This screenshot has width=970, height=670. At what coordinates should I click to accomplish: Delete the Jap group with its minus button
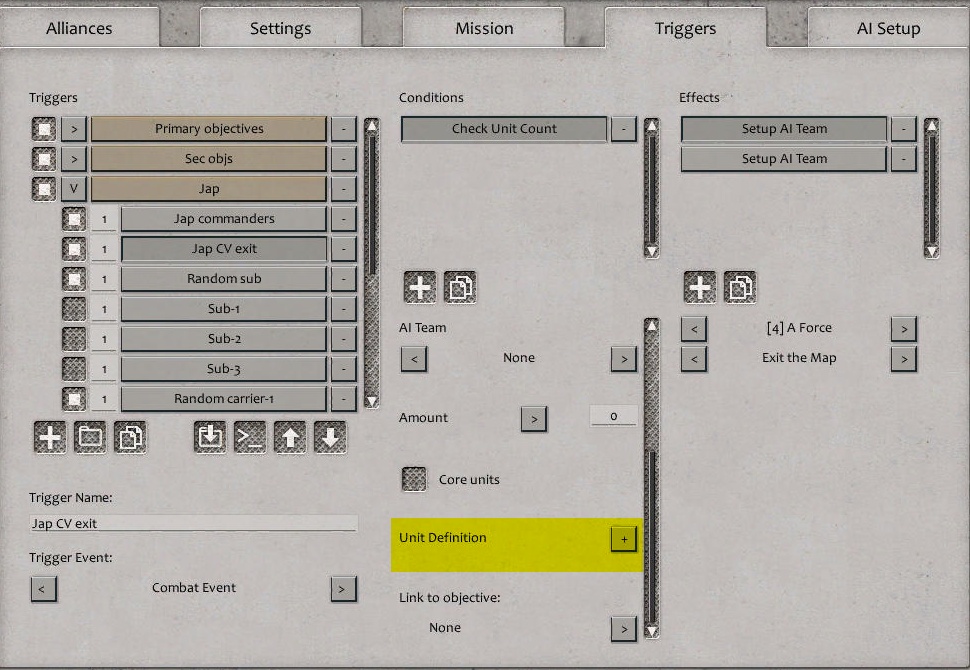click(x=343, y=189)
